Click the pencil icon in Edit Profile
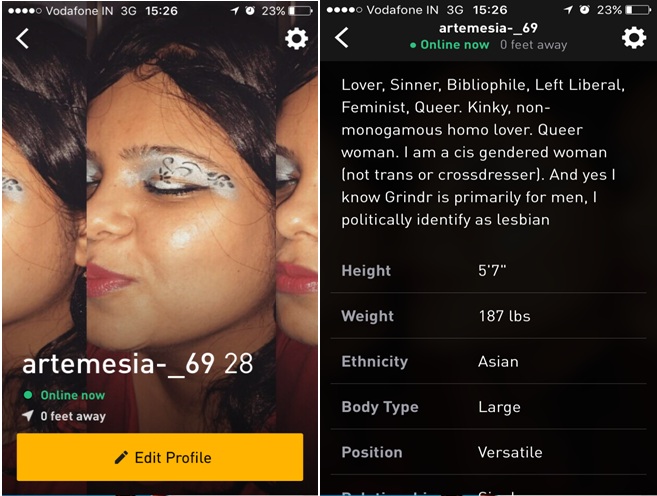 pos(121,457)
